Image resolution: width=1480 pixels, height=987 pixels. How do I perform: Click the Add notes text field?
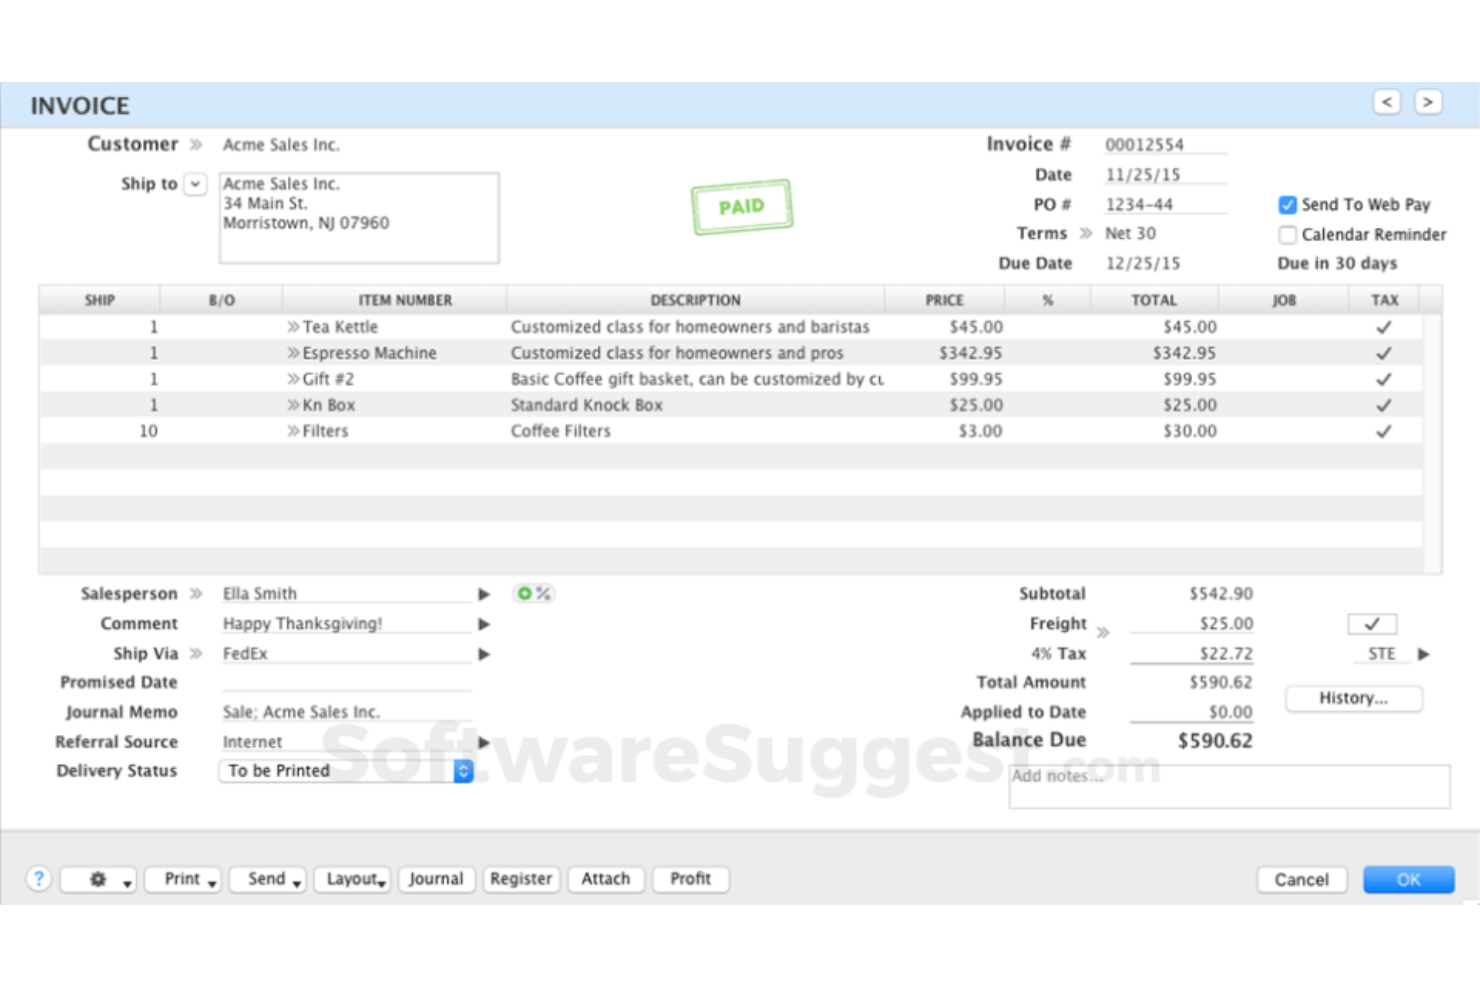(1229, 787)
